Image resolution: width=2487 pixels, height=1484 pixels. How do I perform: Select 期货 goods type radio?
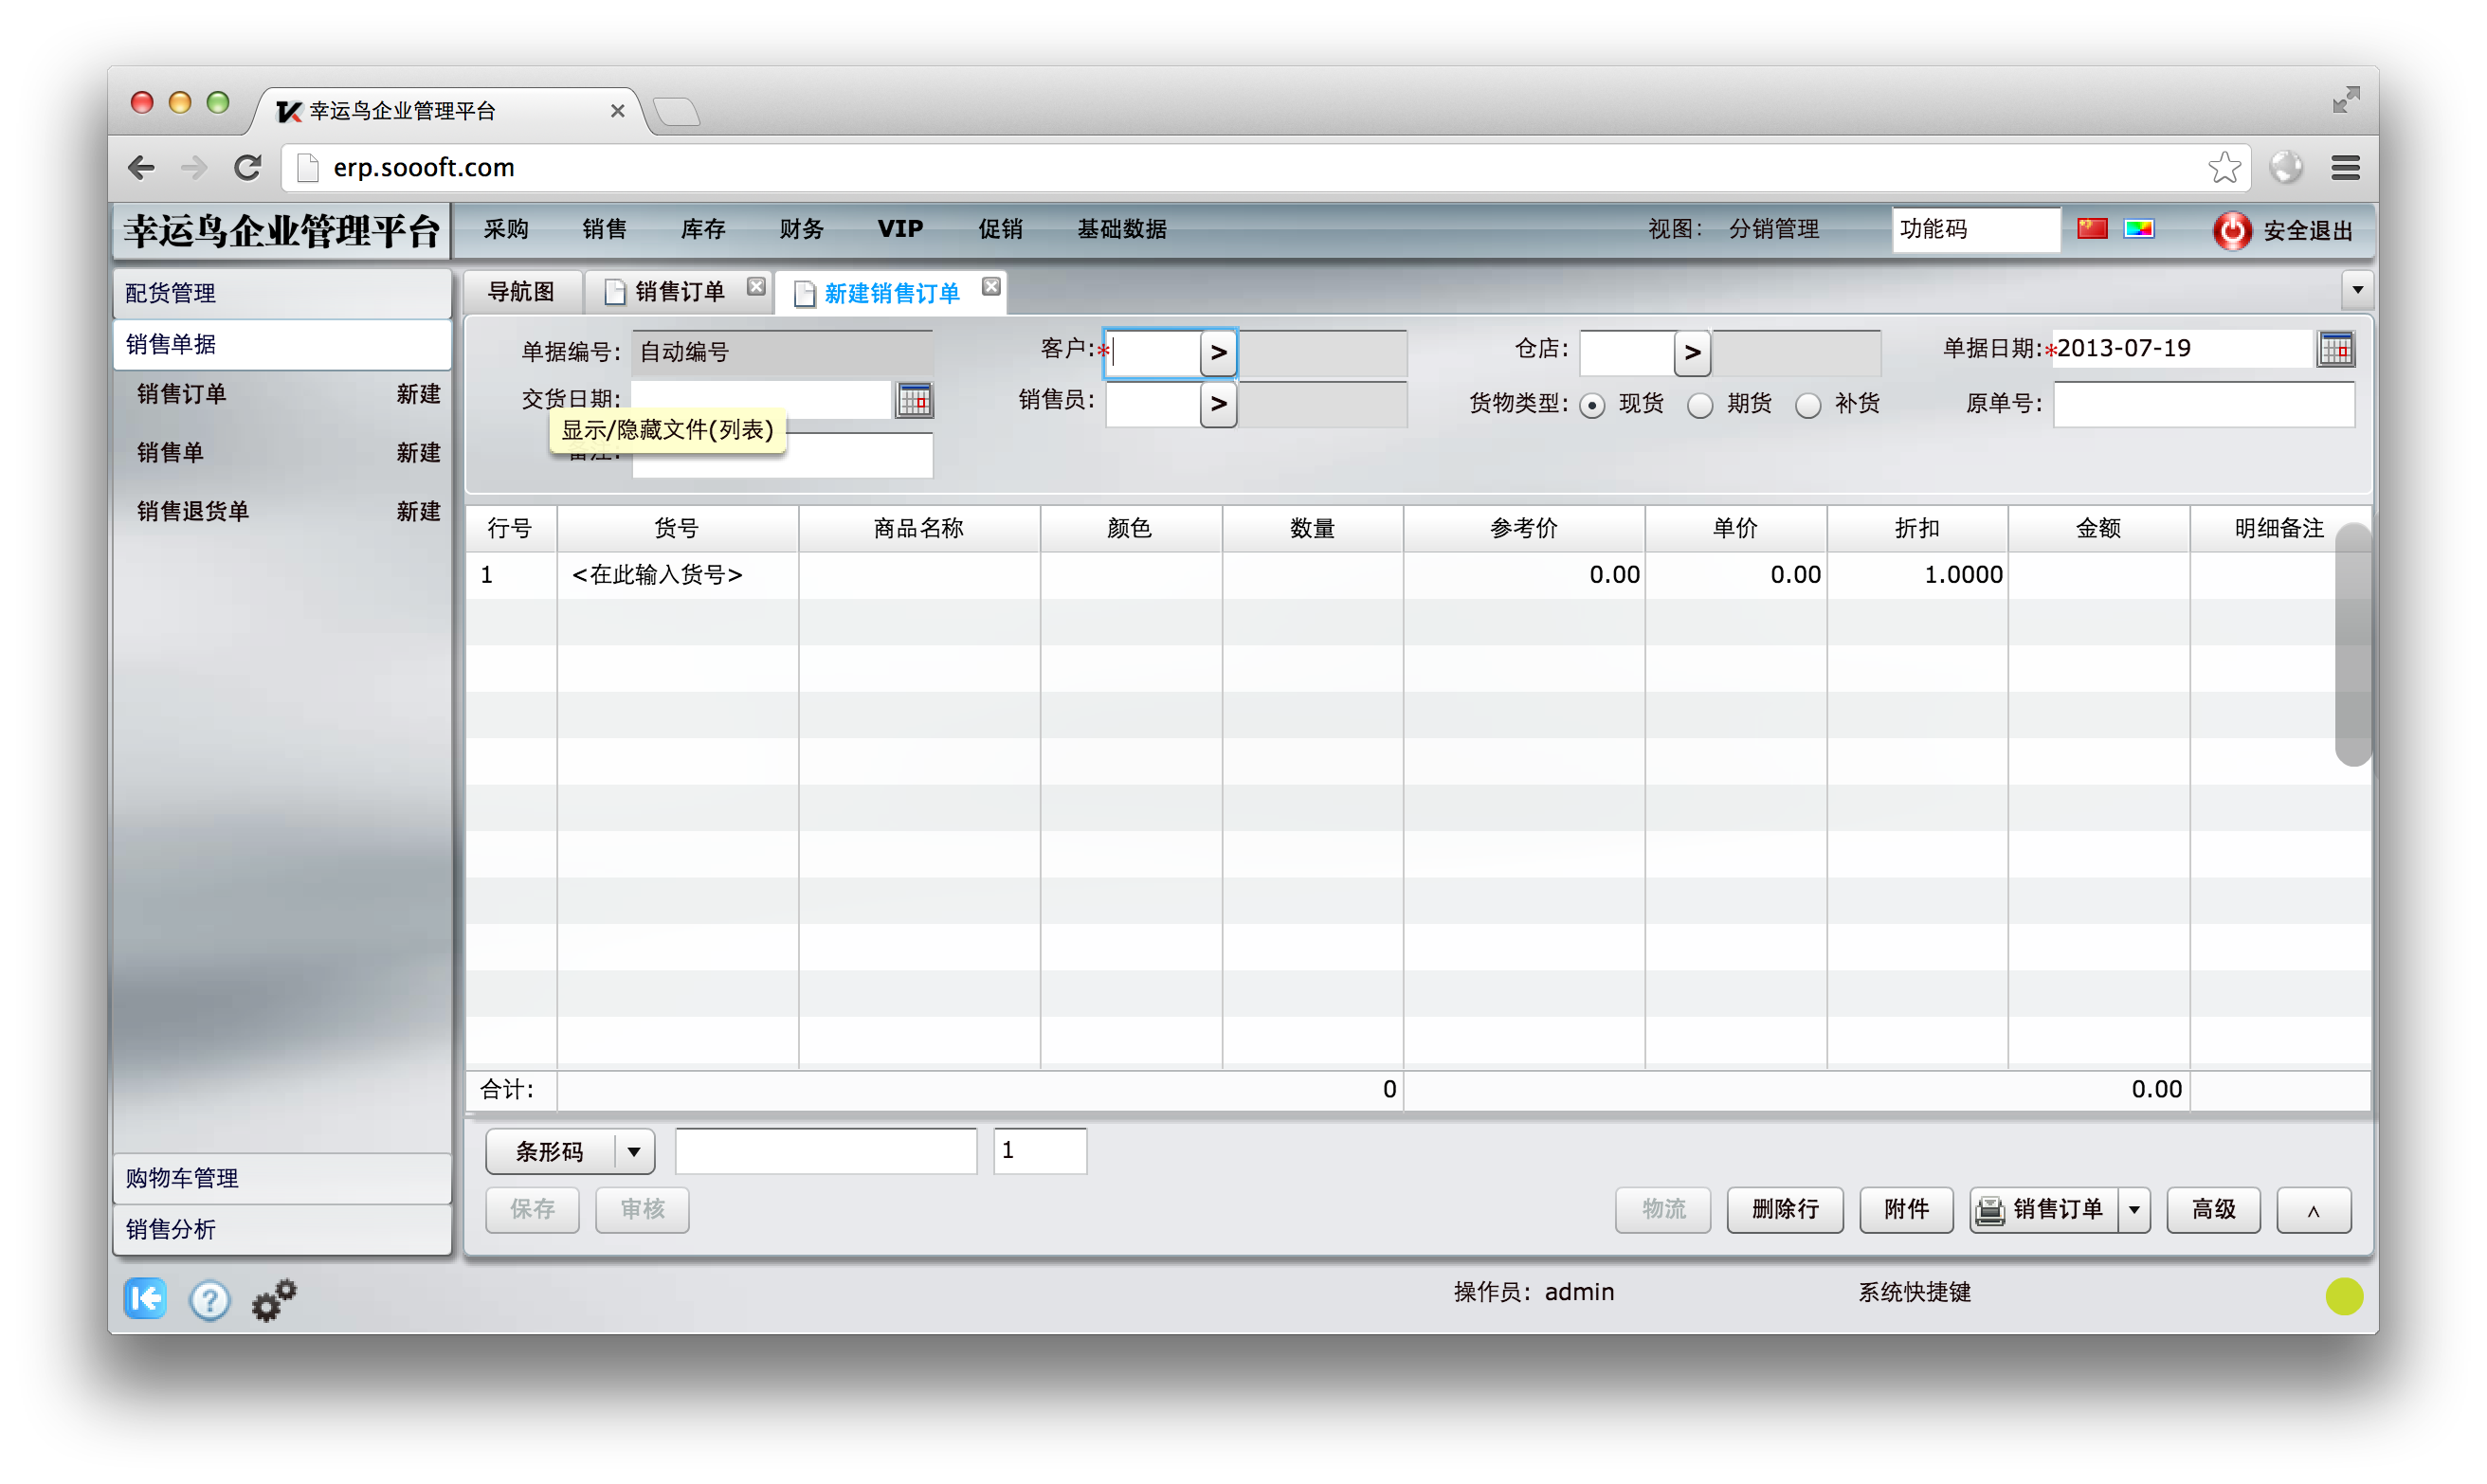1700,406
